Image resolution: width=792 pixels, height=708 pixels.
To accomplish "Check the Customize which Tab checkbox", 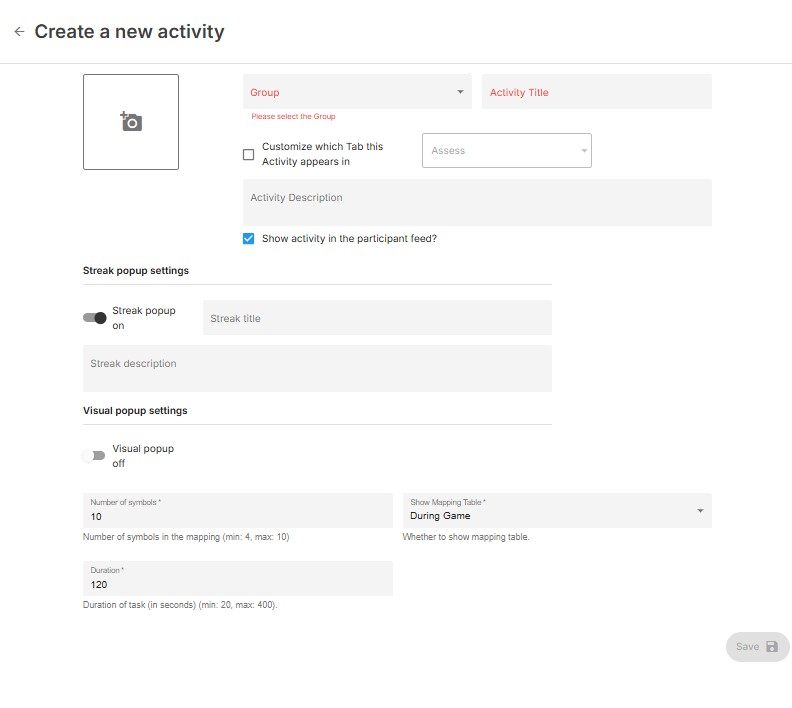I will click(x=249, y=154).
